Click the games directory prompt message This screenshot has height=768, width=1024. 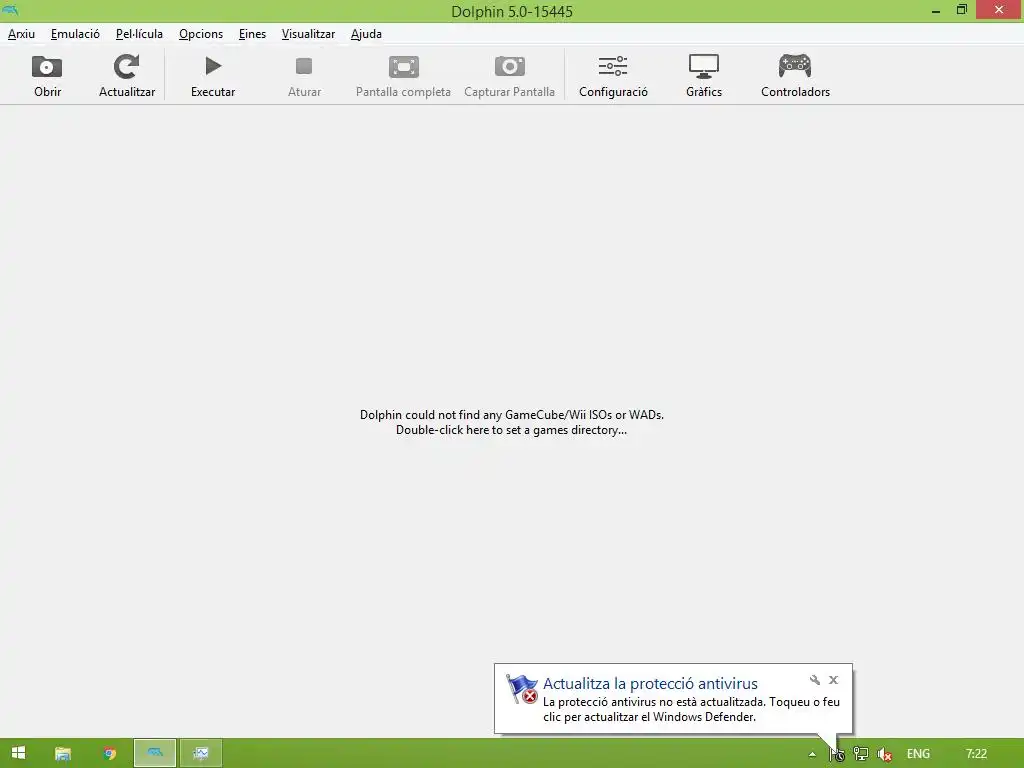click(x=511, y=423)
